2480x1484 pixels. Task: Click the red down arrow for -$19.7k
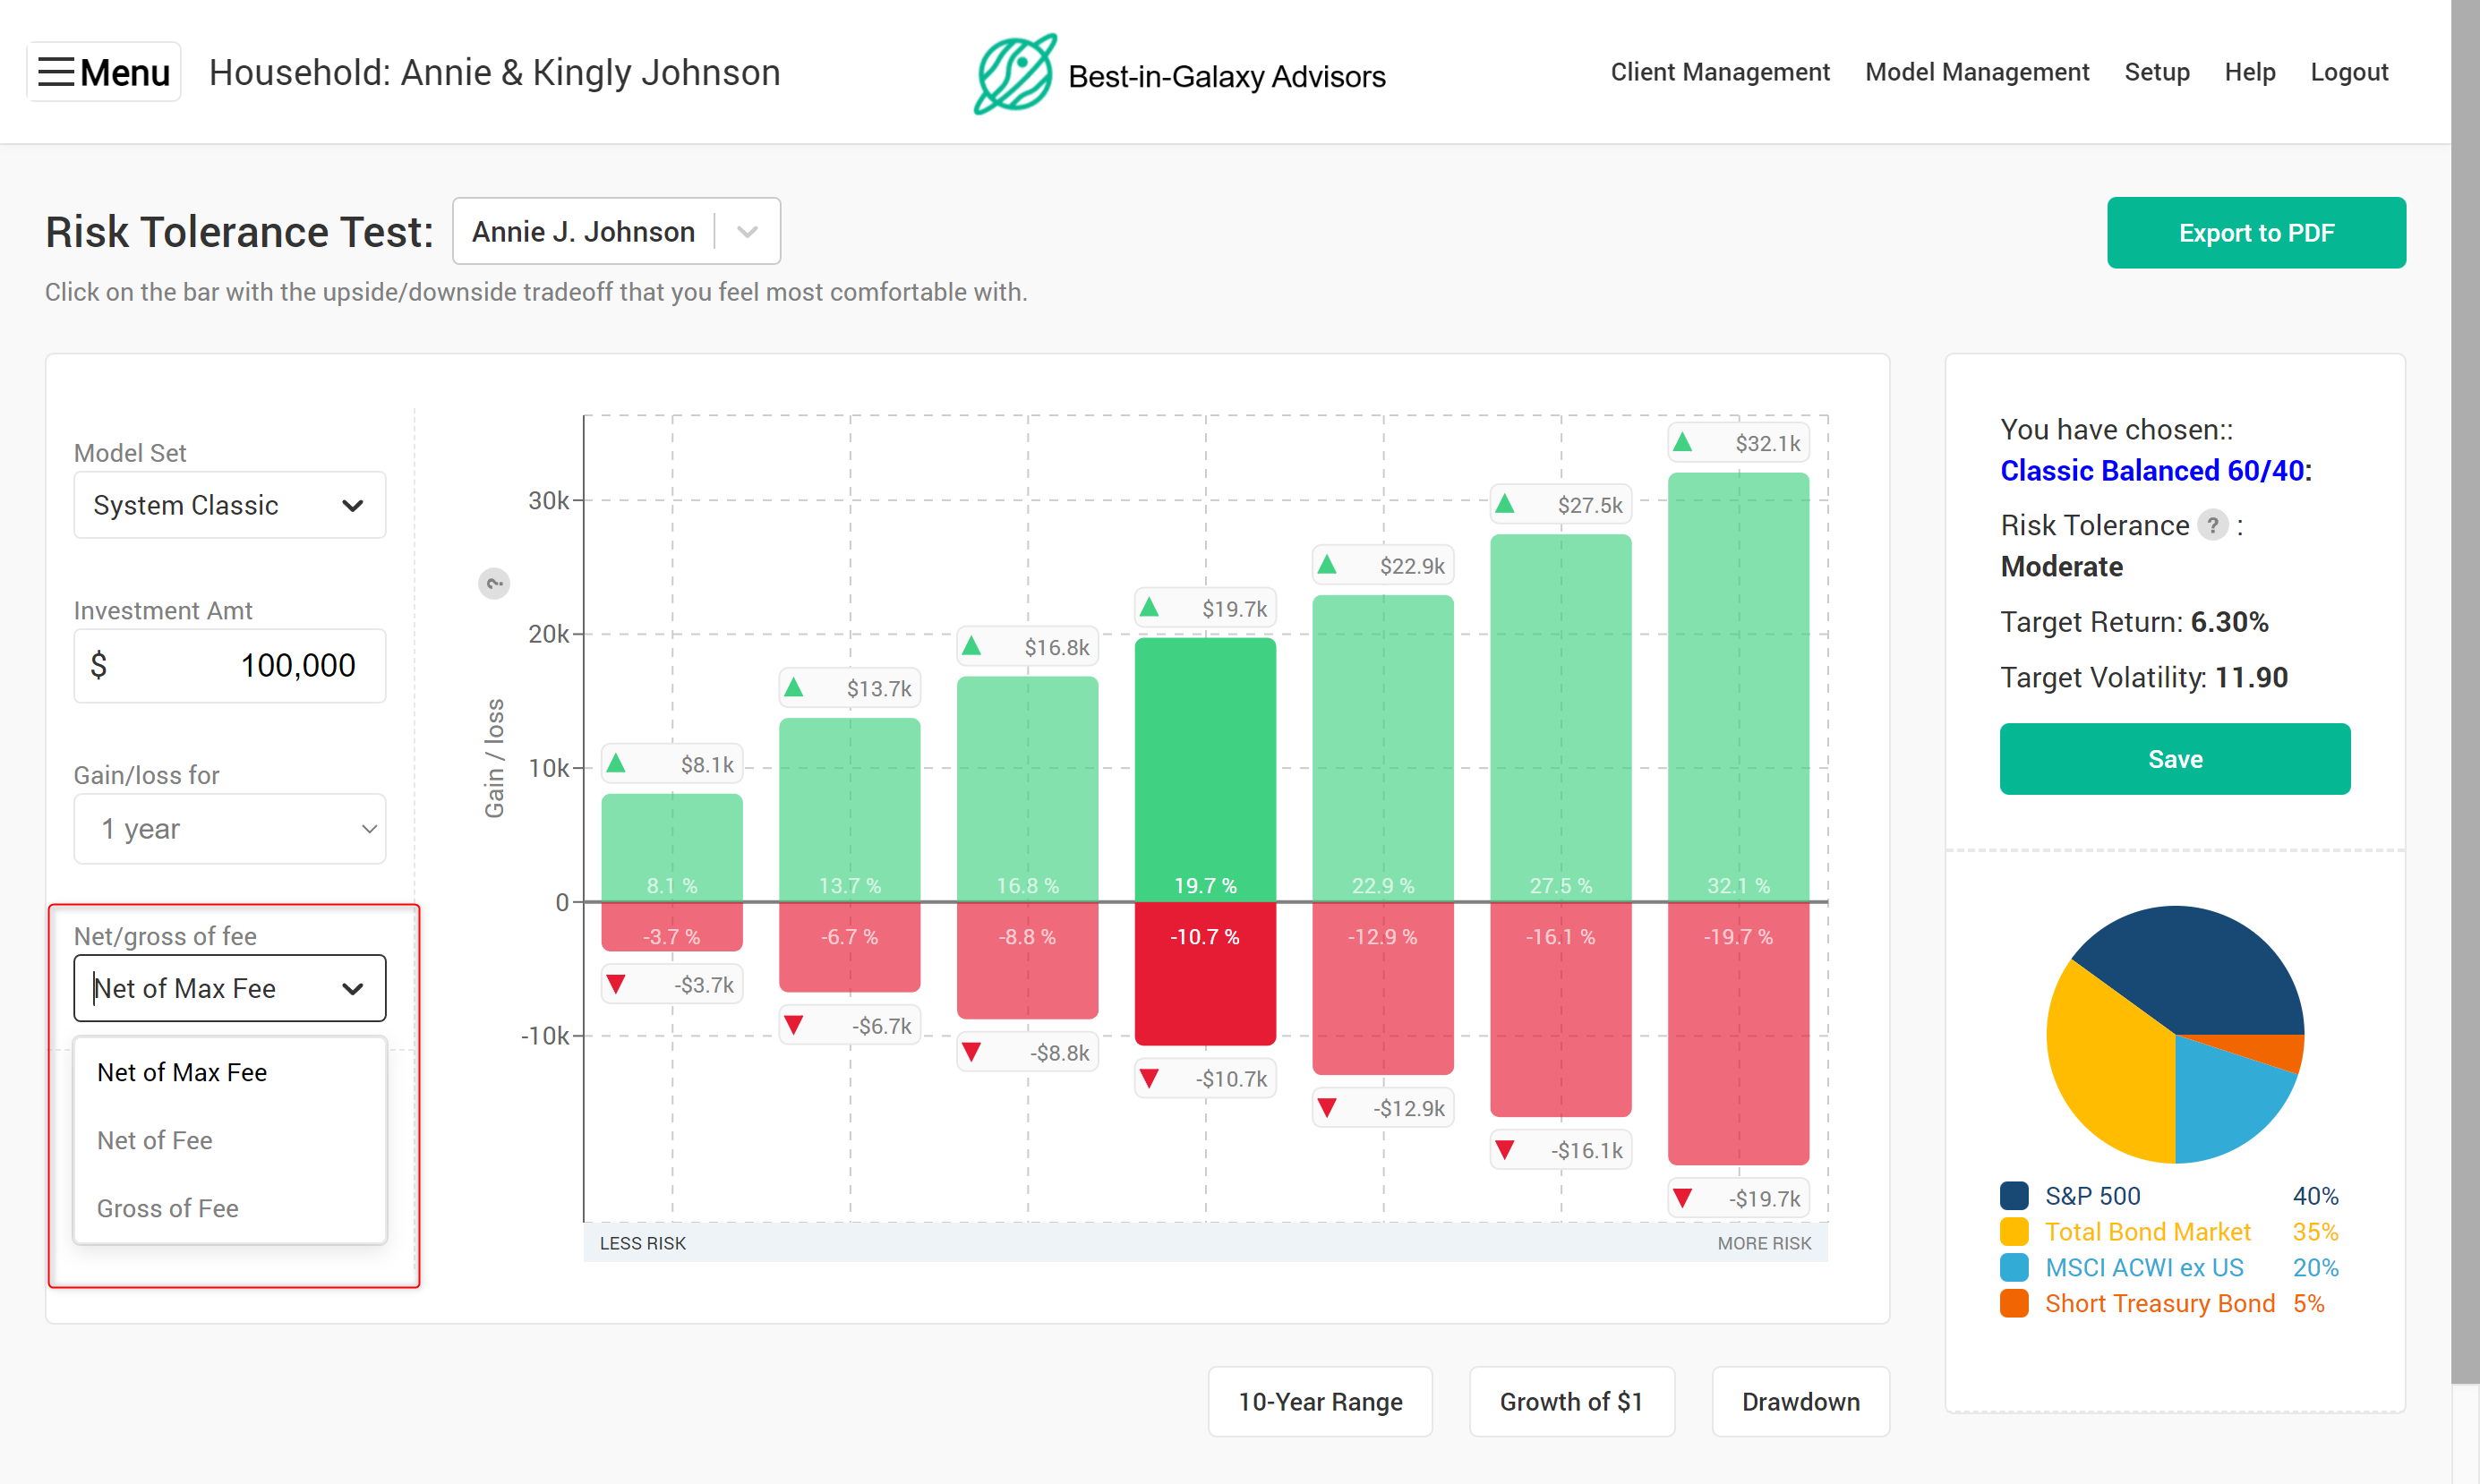click(x=1683, y=1198)
